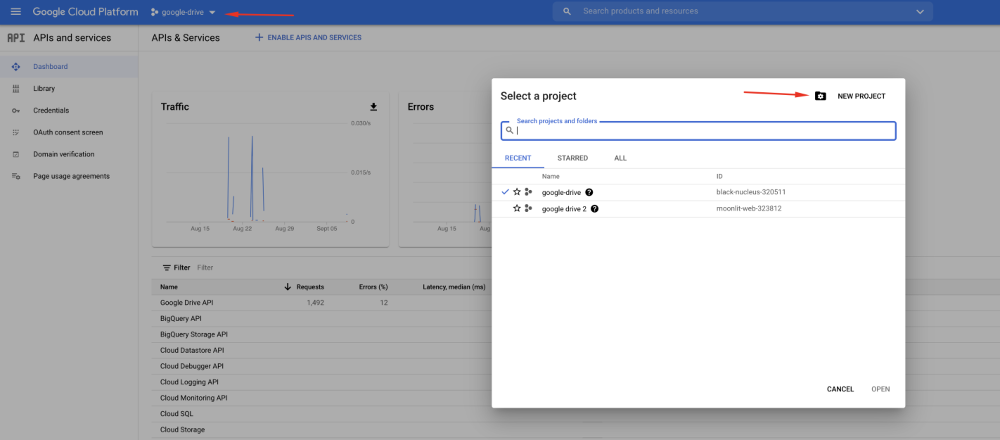
Task: Star the google drive 2 project
Action: 517,209
